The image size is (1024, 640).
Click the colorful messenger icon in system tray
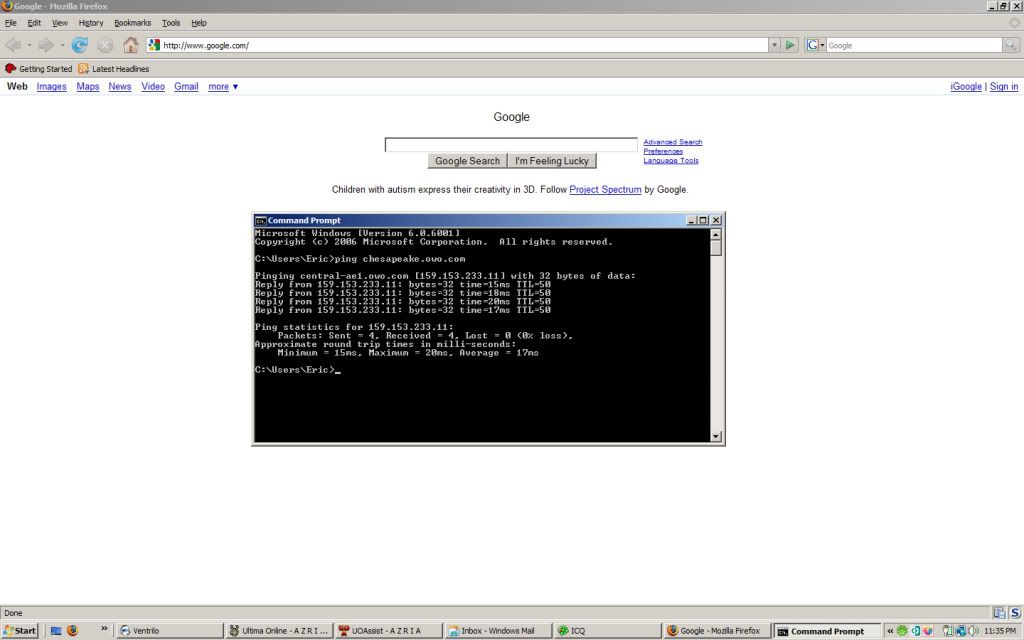[x=927, y=631]
